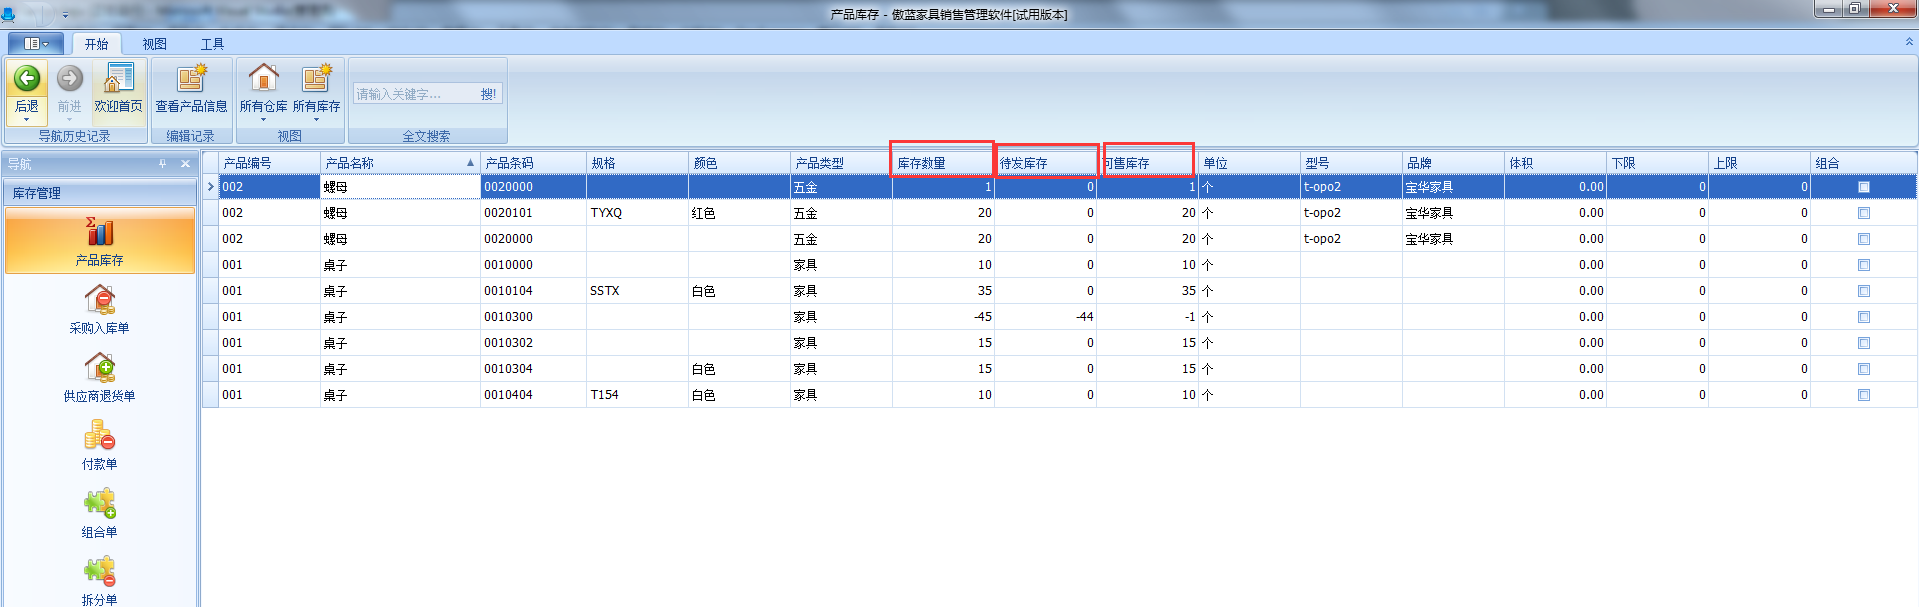Click the 查看产品信息 icon
Viewport: 1919px width, 607px height.
click(x=191, y=80)
